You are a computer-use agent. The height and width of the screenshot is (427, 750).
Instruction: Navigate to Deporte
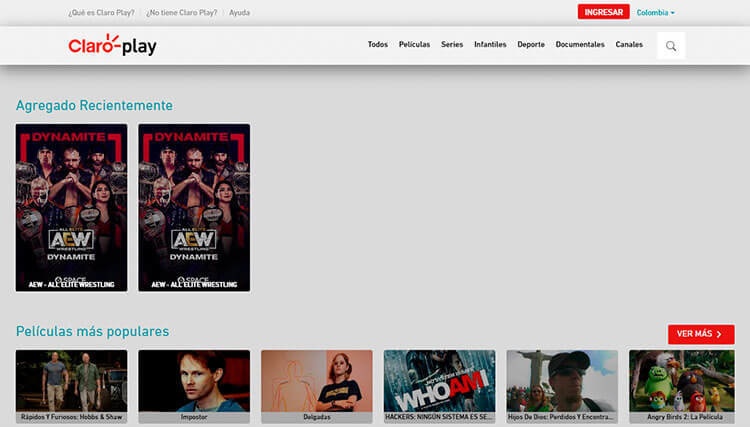[x=531, y=44]
